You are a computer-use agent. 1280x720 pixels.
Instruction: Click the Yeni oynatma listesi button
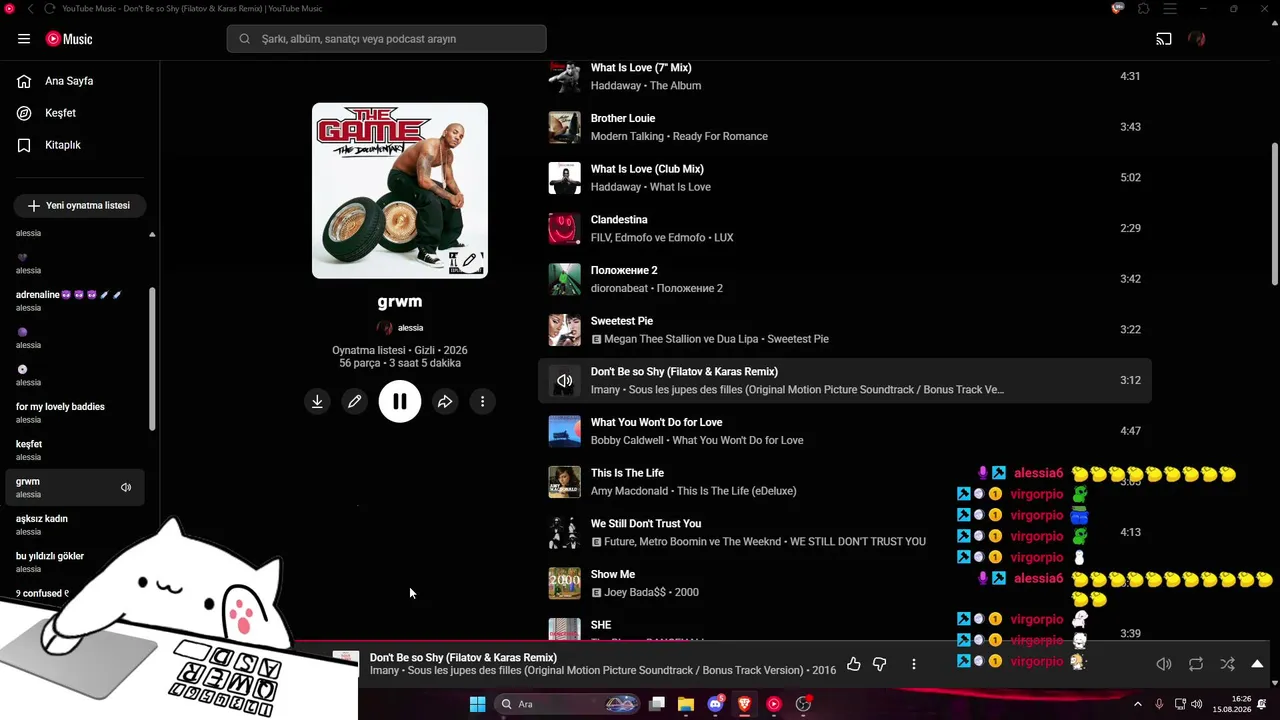click(79, 205)
